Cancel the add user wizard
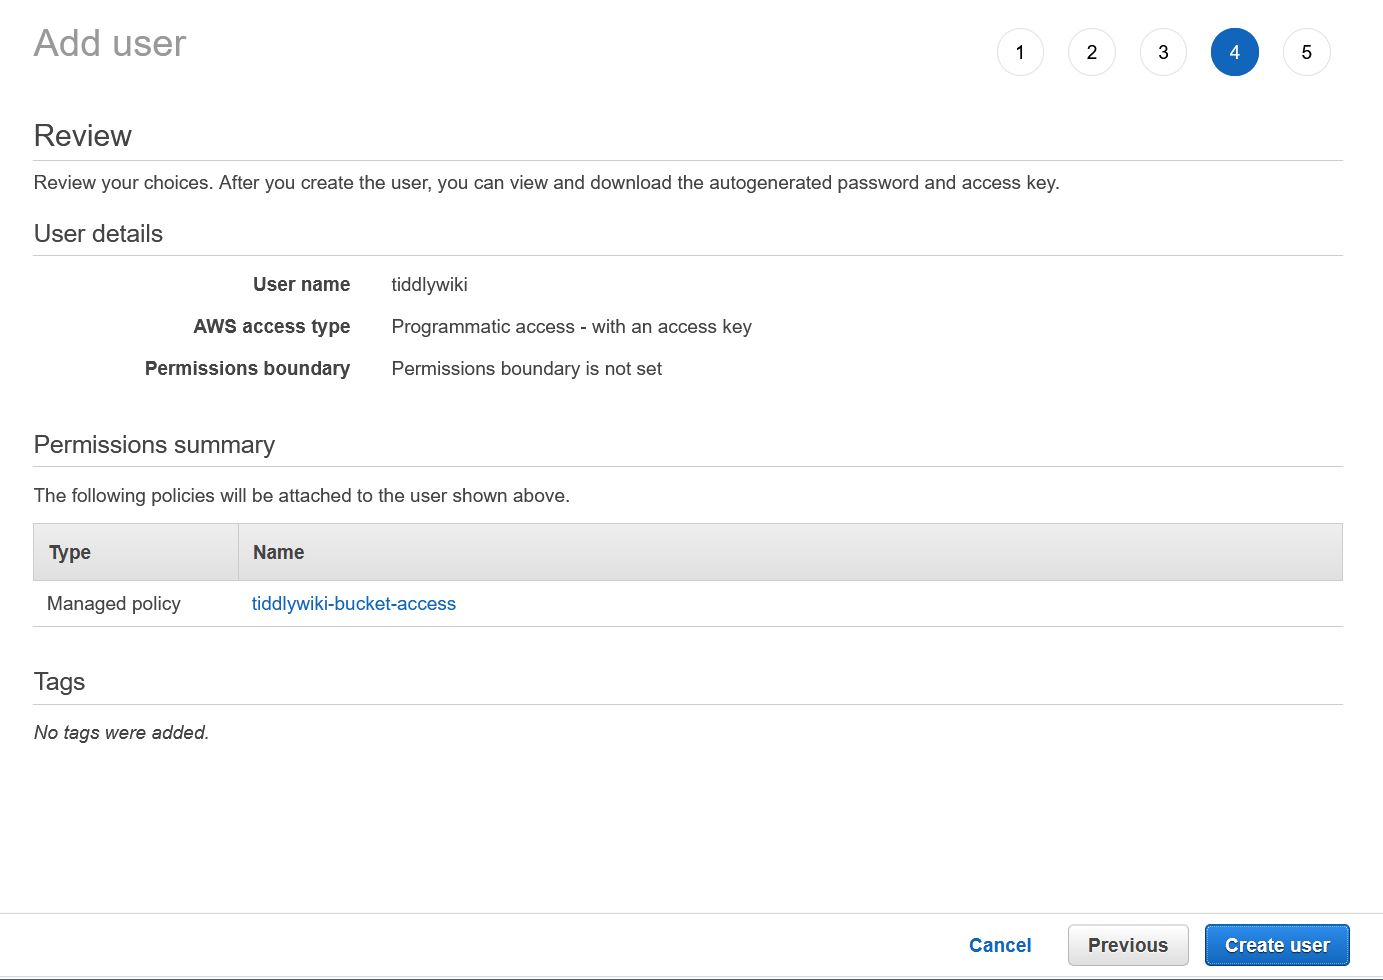Image resolution: width=1383 pixels, height=980 pixels. tap(1000, 945)
